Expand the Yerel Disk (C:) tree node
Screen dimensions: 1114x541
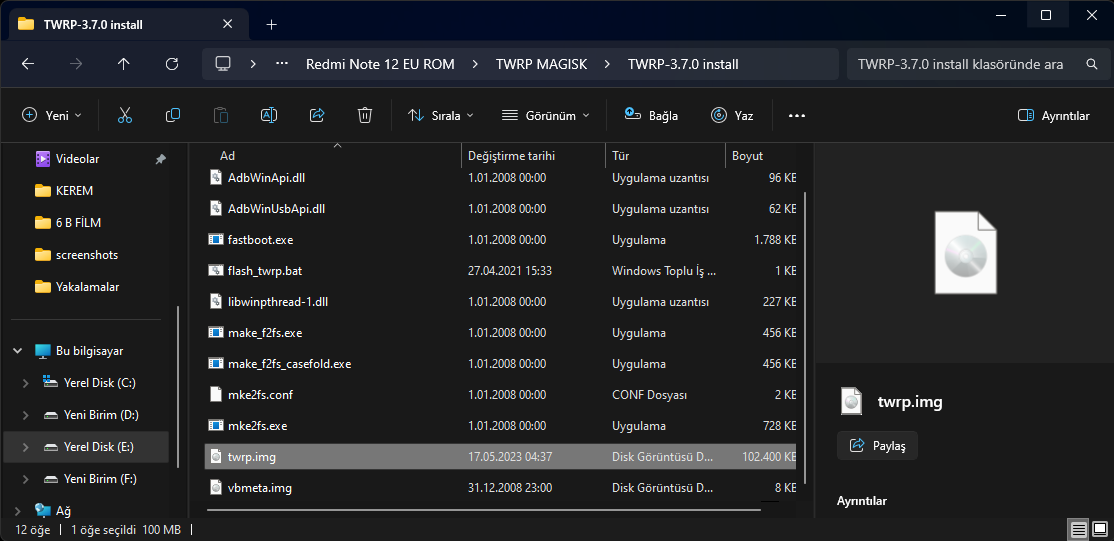26,382
